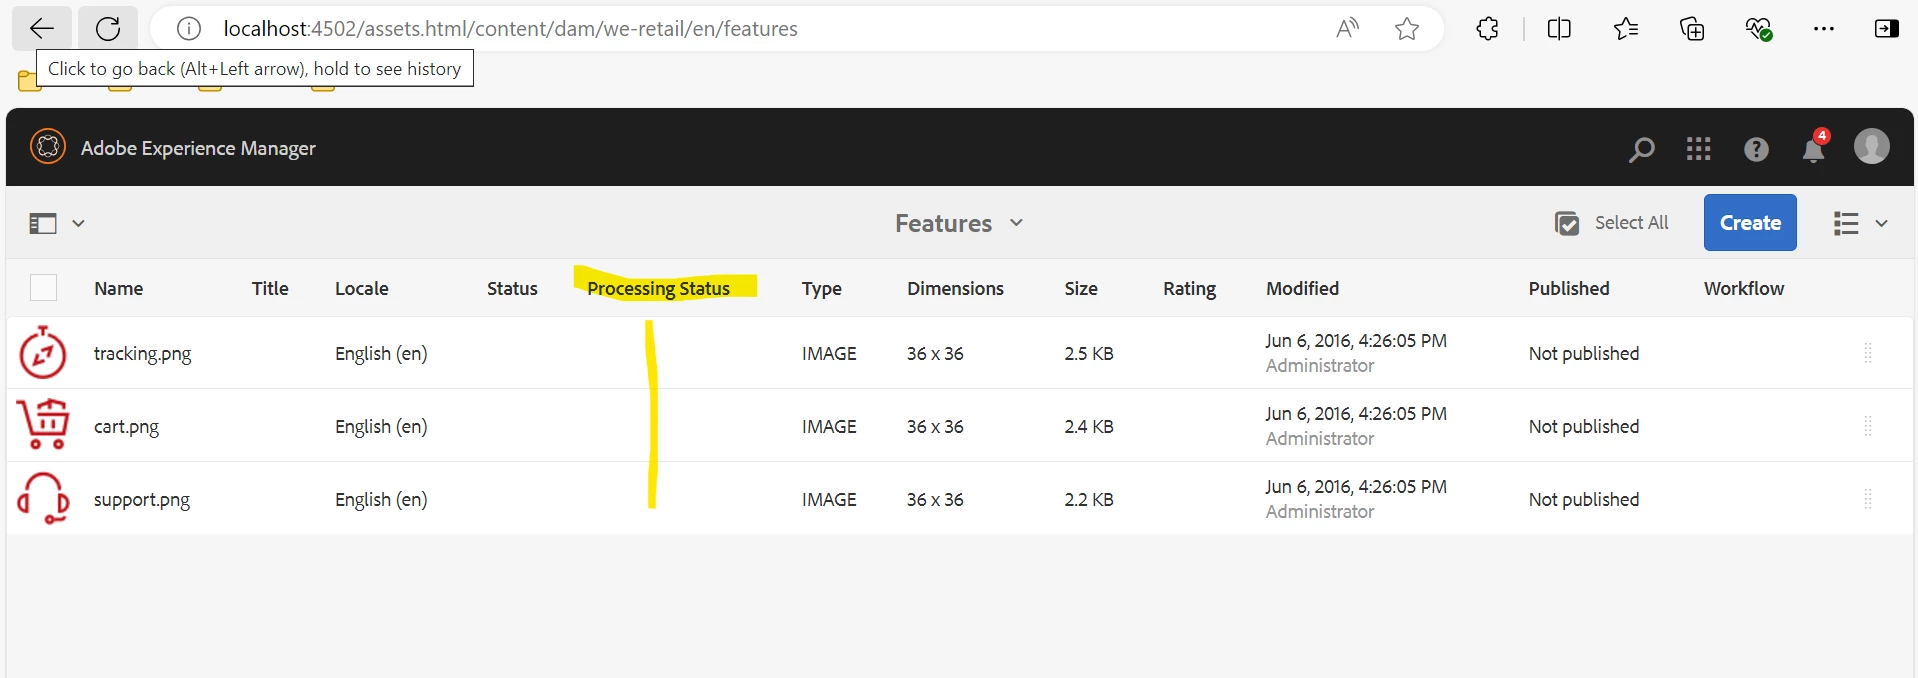Image resolution: width=1918 pixels, height=678 pixels.
Task: Open the AEM Help question mark
Action: [x=1756, y=149]
